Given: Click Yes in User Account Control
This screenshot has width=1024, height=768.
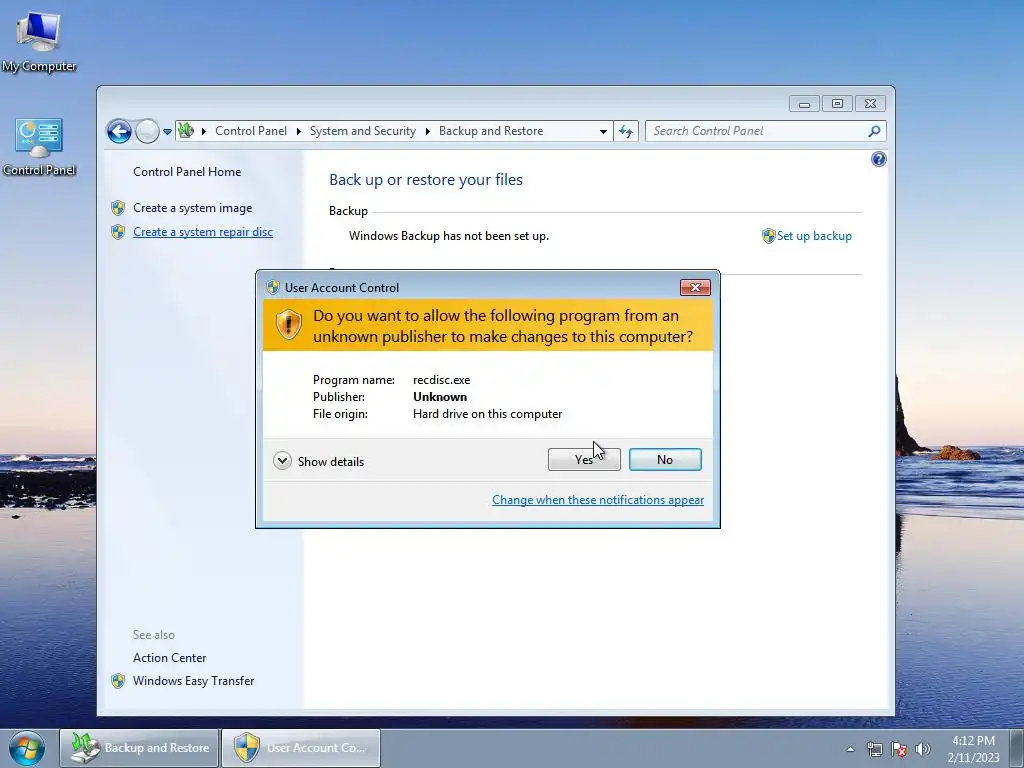Looking at the screenshot, I should coord(584,459).
